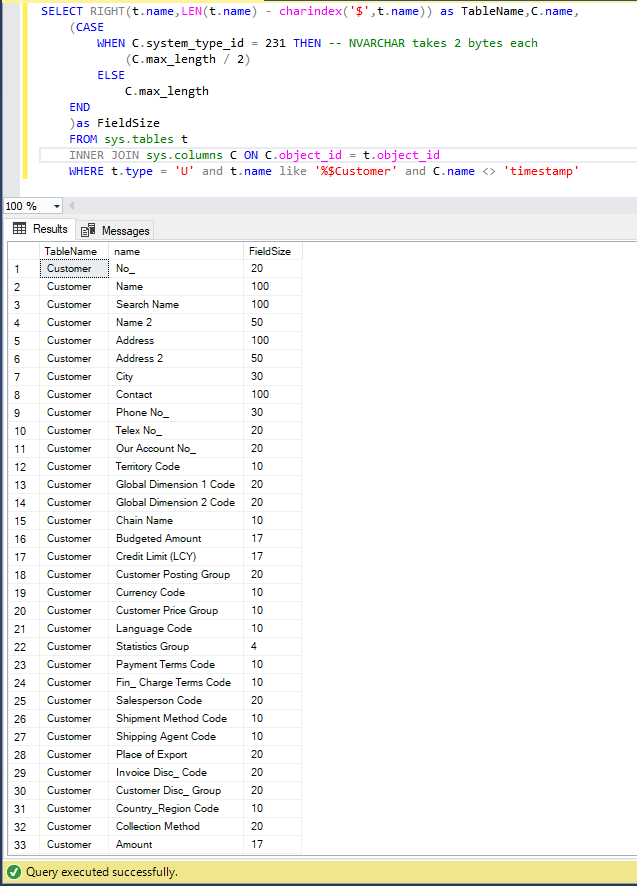
Task: Click the 'Place of Export' cell
Action: (176, 755)
